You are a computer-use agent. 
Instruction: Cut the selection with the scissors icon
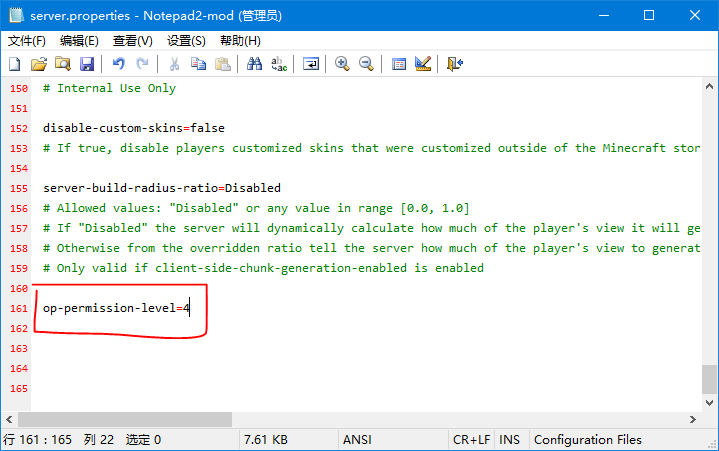click(174, 64)
